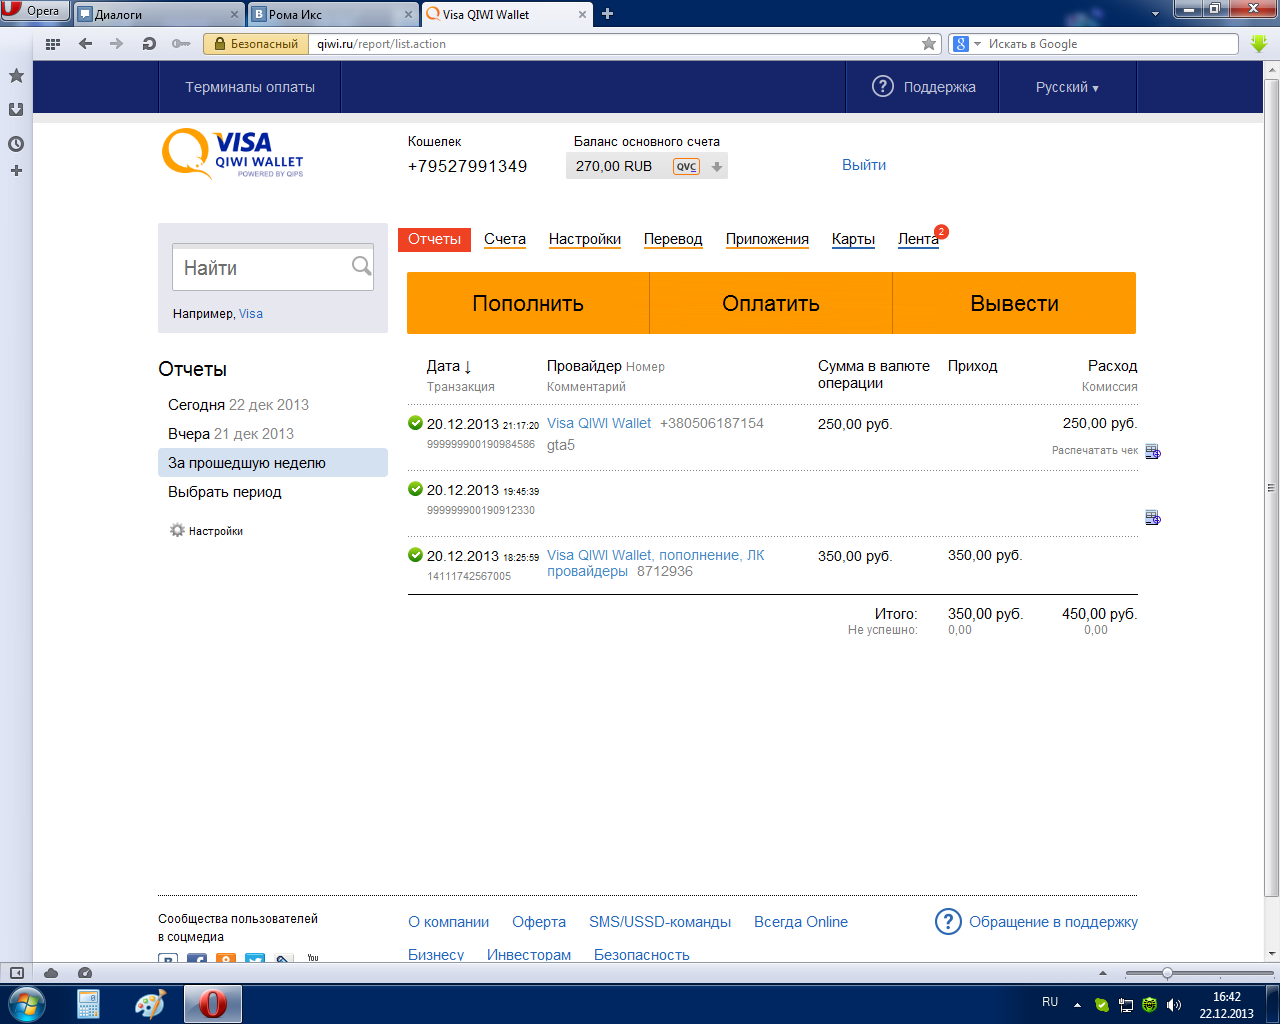Click the Вывести button
Screen dimensions: 1280x1024
click(x=1014, y=303)
